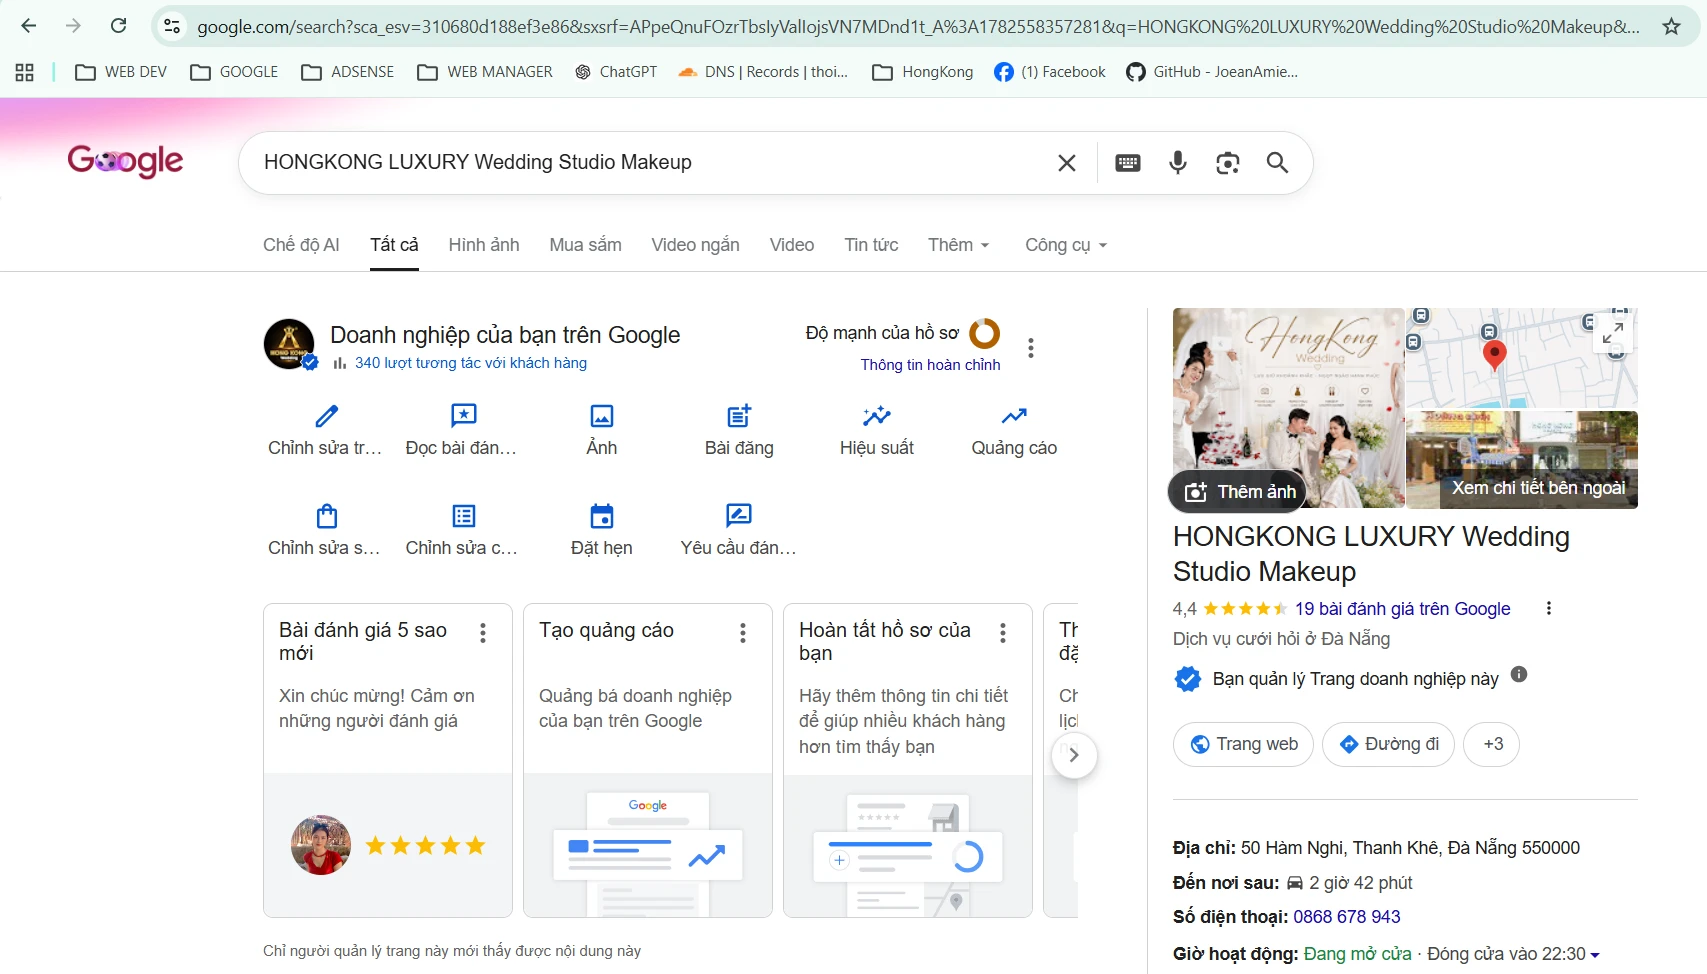Open options on Bài đánh giá 5 sao card
Screen dimensions: 1707x974
(x=483, y=633)
